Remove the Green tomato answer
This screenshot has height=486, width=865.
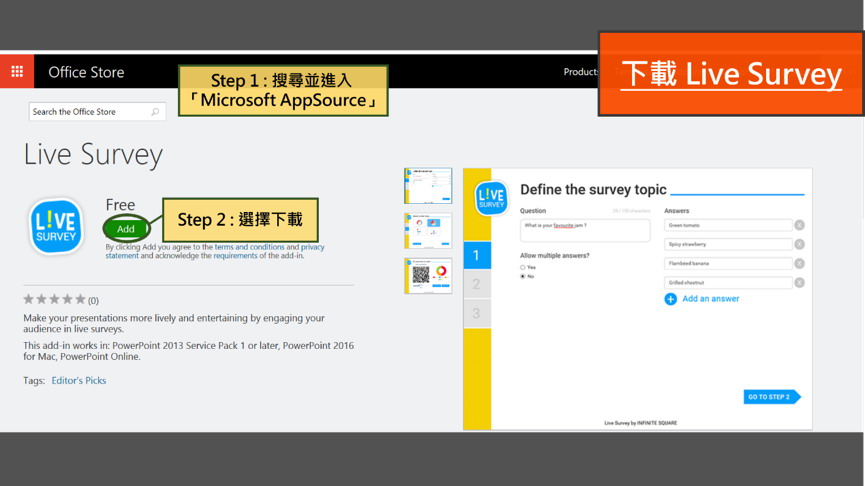pyautogui.click(x=799, y=225)
